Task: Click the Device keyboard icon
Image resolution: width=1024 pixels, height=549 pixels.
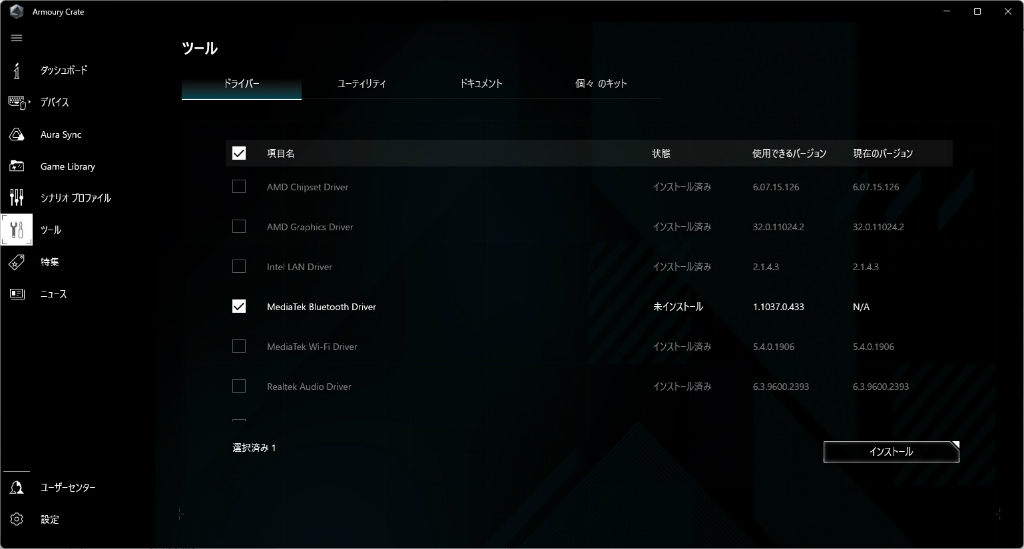Action: (x=18, y=102)
